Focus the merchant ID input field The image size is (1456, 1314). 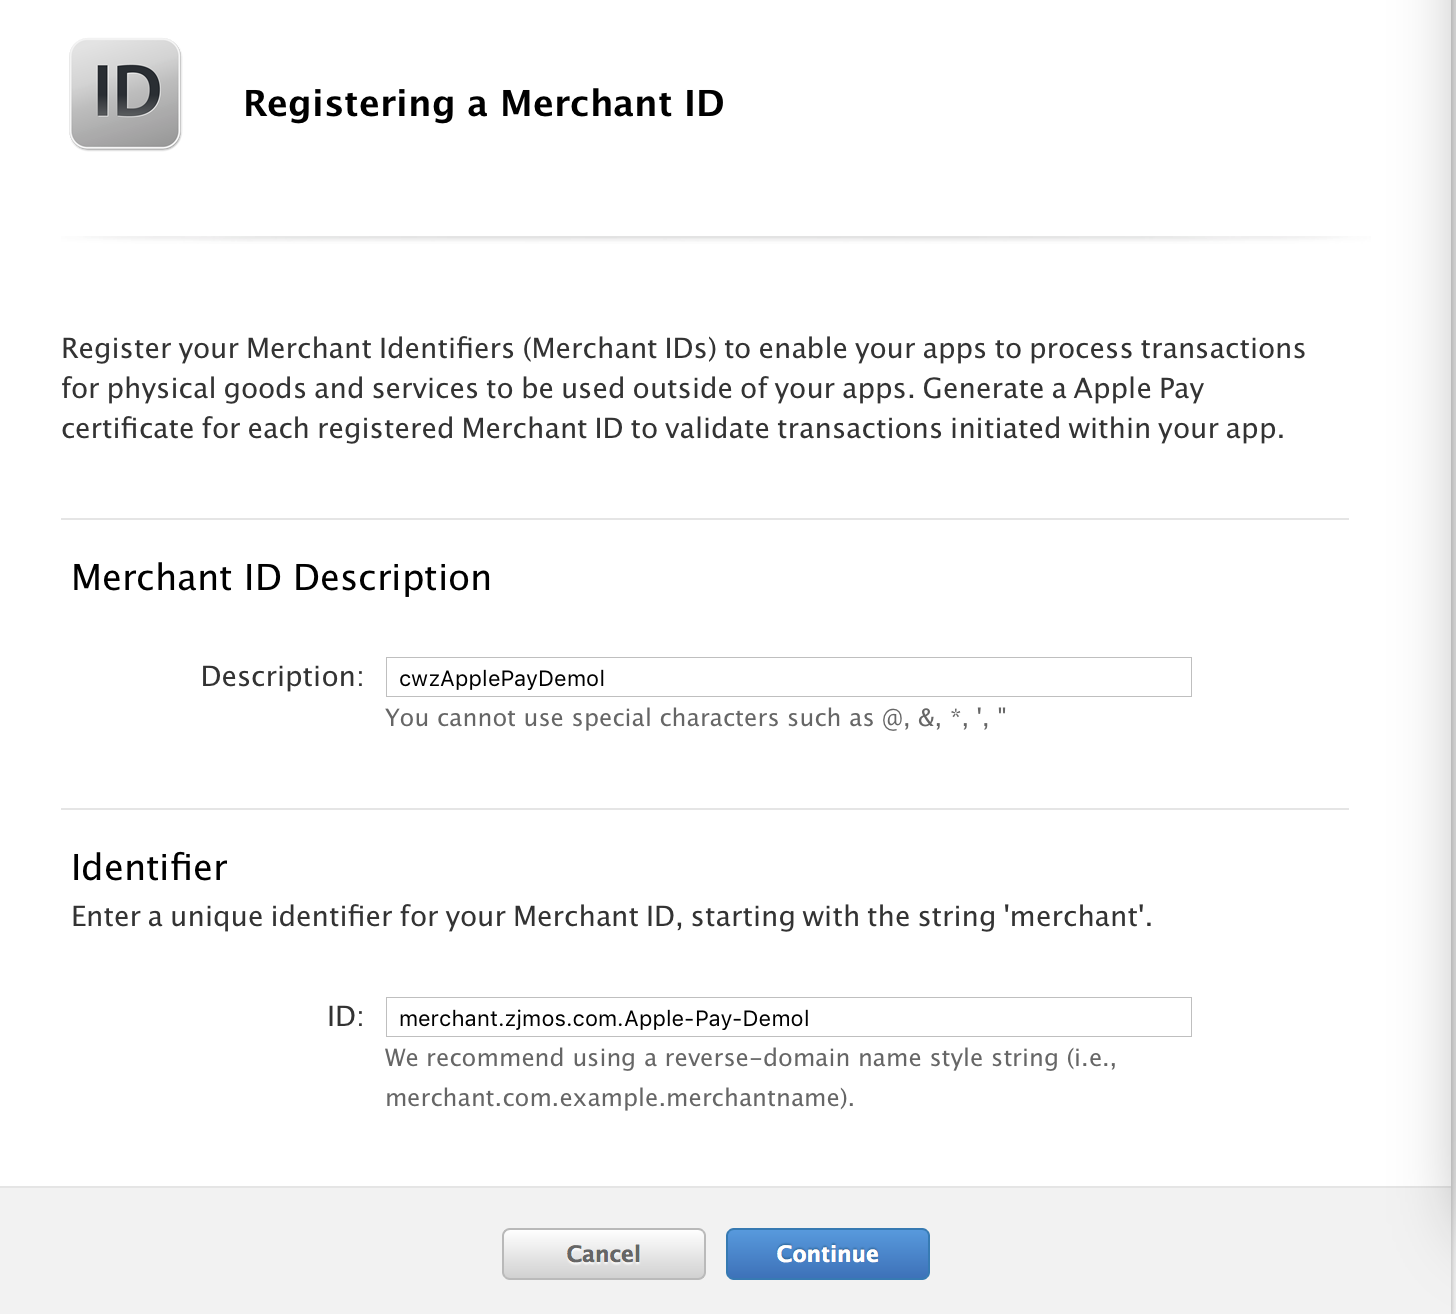click(x=788, y=1017)
